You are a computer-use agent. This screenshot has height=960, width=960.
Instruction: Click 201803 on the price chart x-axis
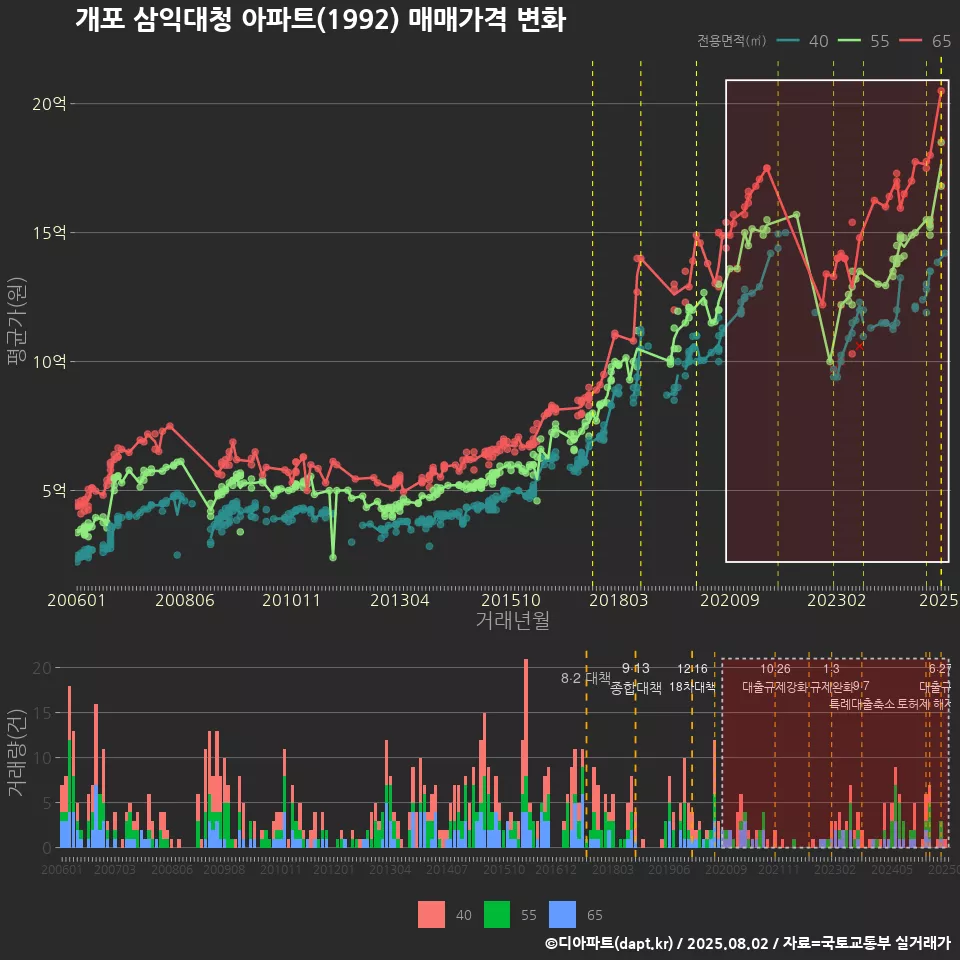(618, 600)
